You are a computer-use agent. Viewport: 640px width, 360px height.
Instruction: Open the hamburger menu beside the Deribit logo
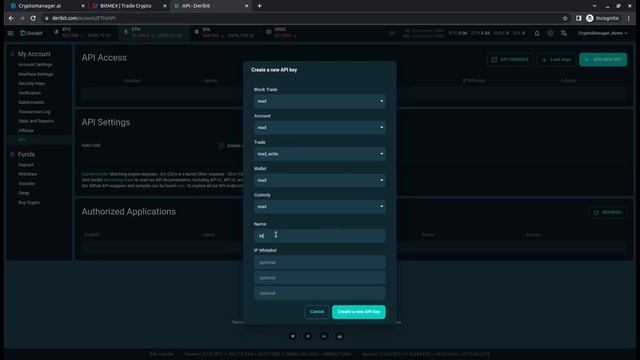point(11,33)
